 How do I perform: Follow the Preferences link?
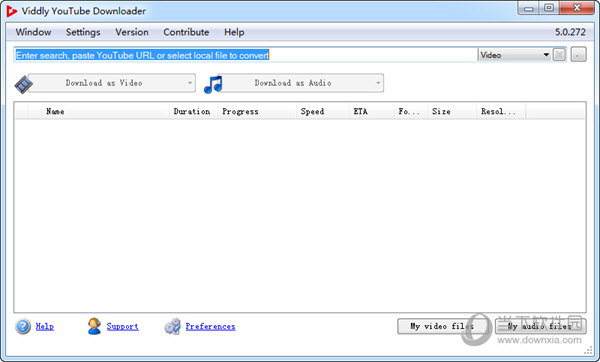(x=210, y=326)
